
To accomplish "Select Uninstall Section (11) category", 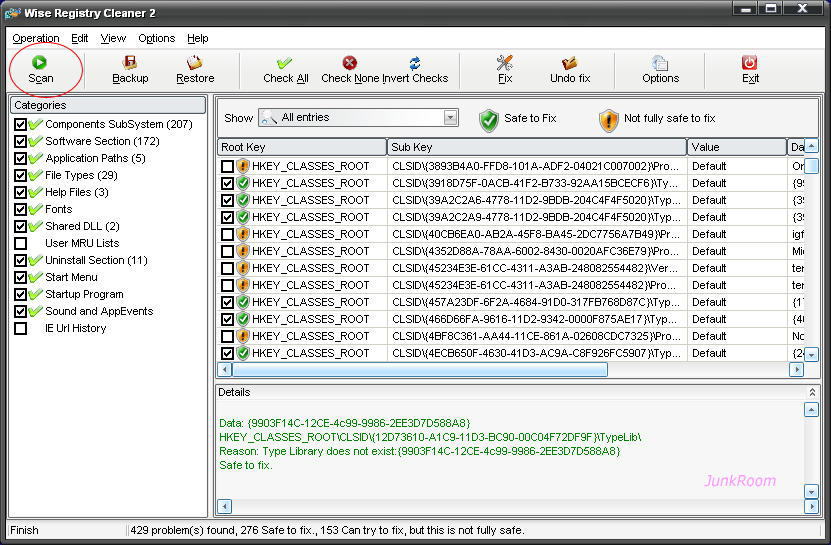I will (x=96, y=260).
